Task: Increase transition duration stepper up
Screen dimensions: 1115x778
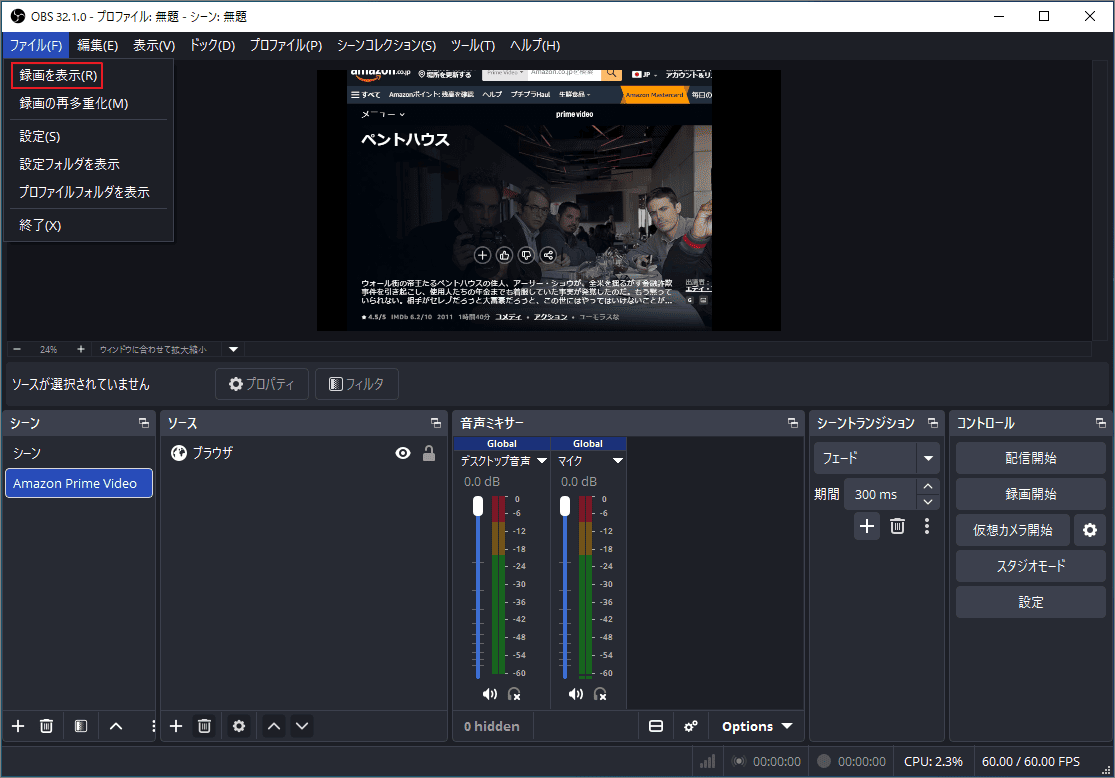Action: [x=927, y=486]
